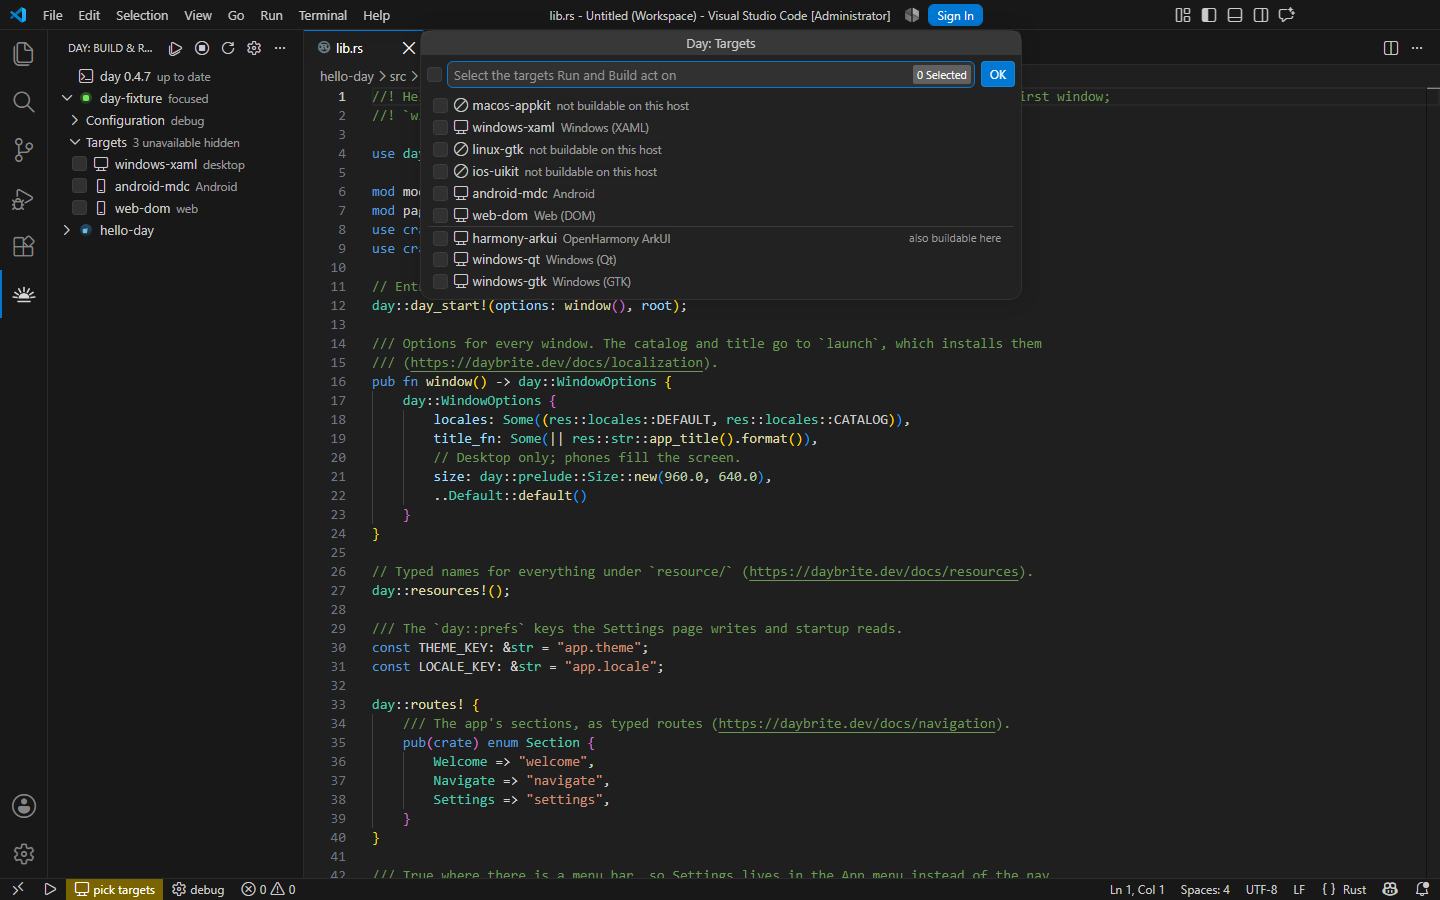Viewport: 1440px width, 900px height.
Task: Open the Run and Debug view
Action: tap(24, 198)
